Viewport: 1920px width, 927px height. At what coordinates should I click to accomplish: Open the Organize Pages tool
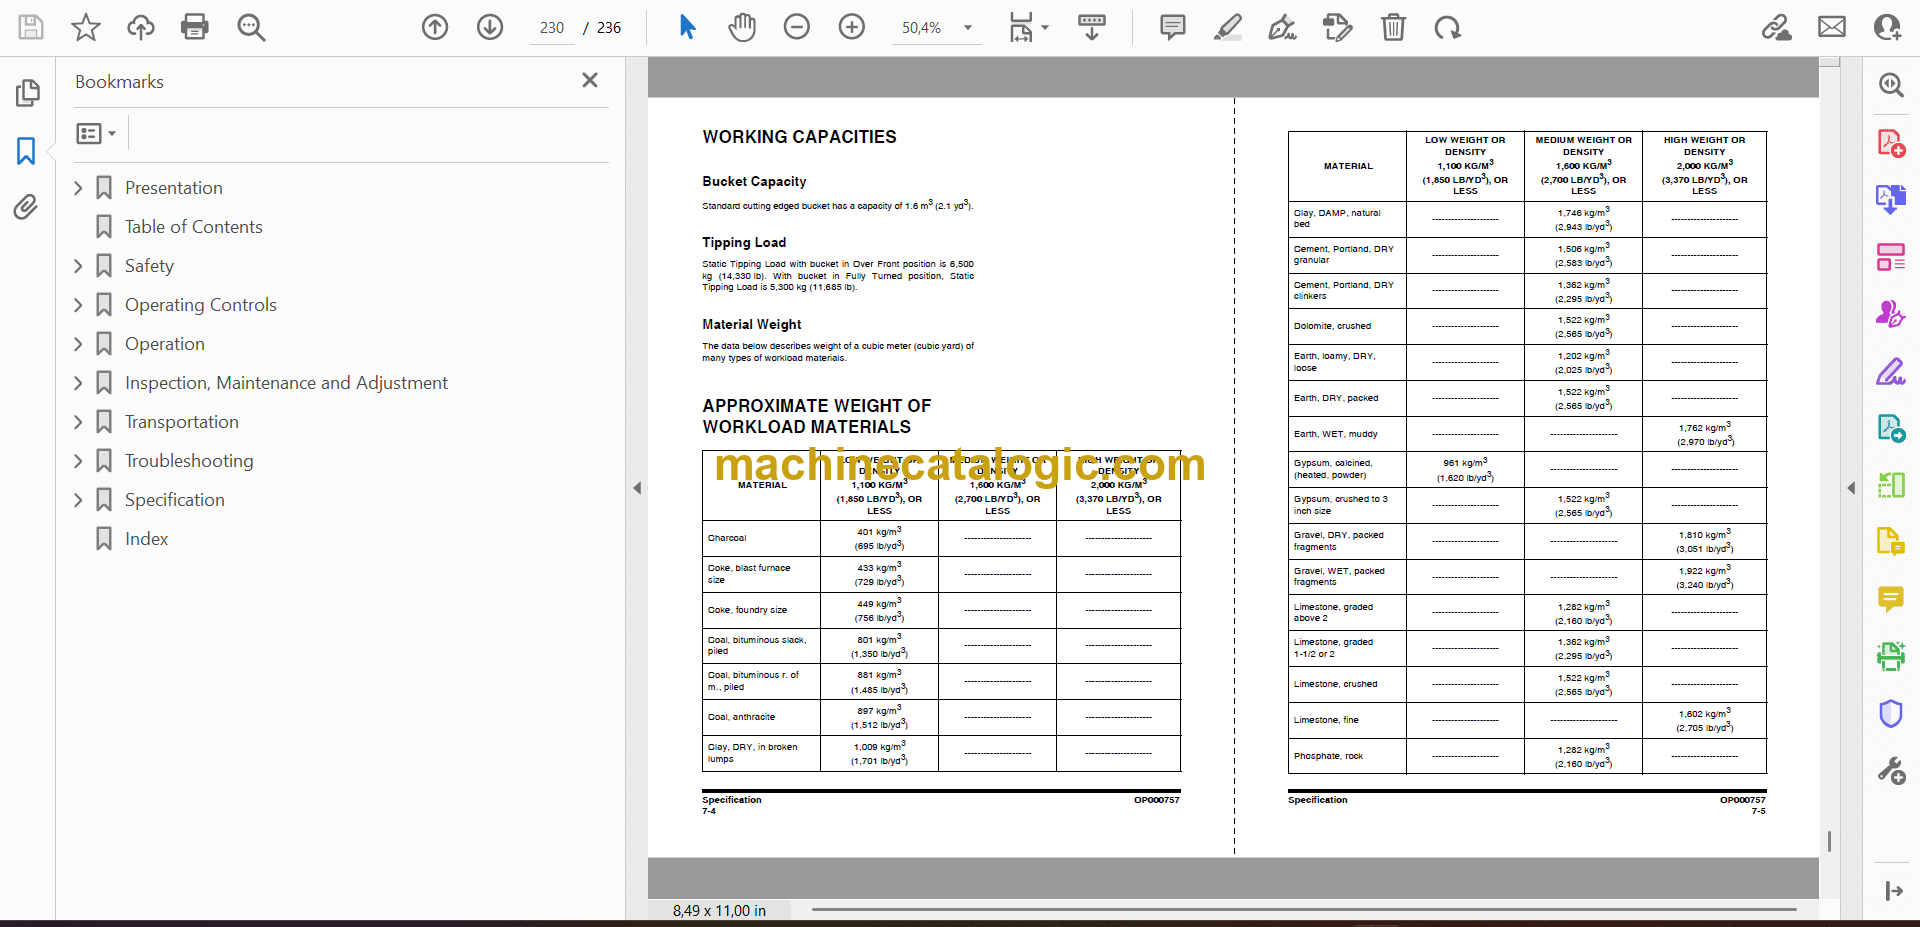click(1891, 257)
